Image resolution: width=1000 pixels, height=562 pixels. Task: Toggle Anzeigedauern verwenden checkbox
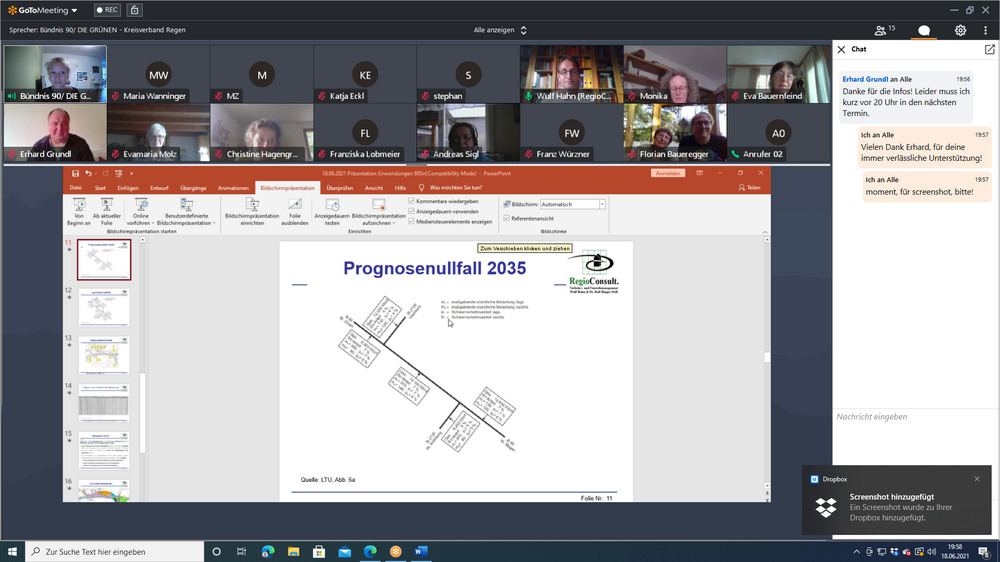[x=412, y=211]
